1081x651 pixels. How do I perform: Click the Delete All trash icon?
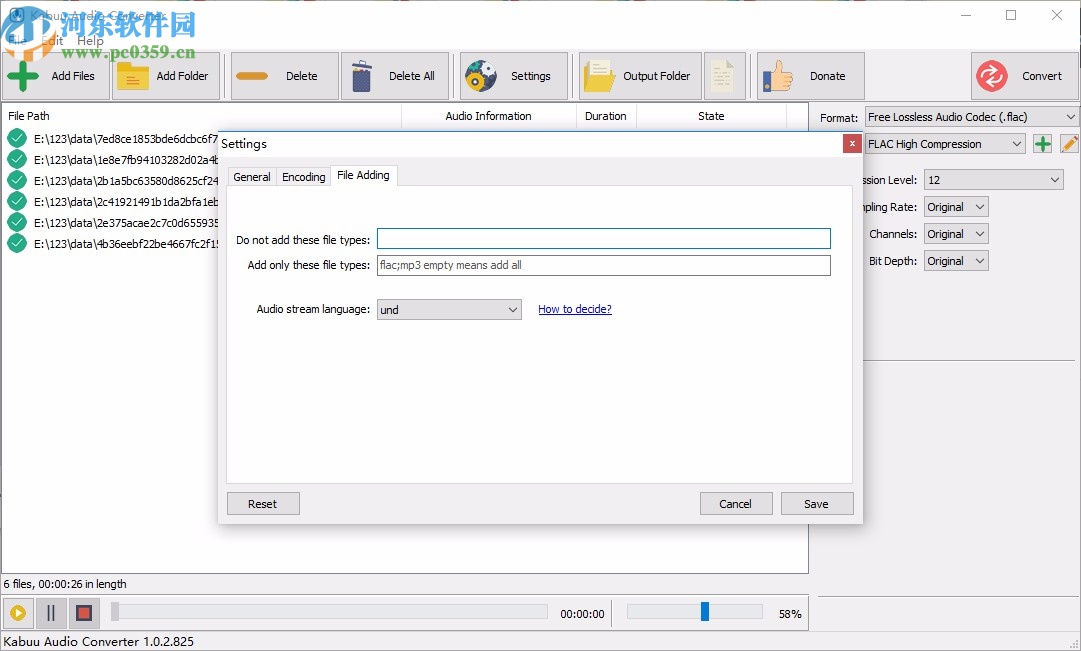[x=361, y=75]
